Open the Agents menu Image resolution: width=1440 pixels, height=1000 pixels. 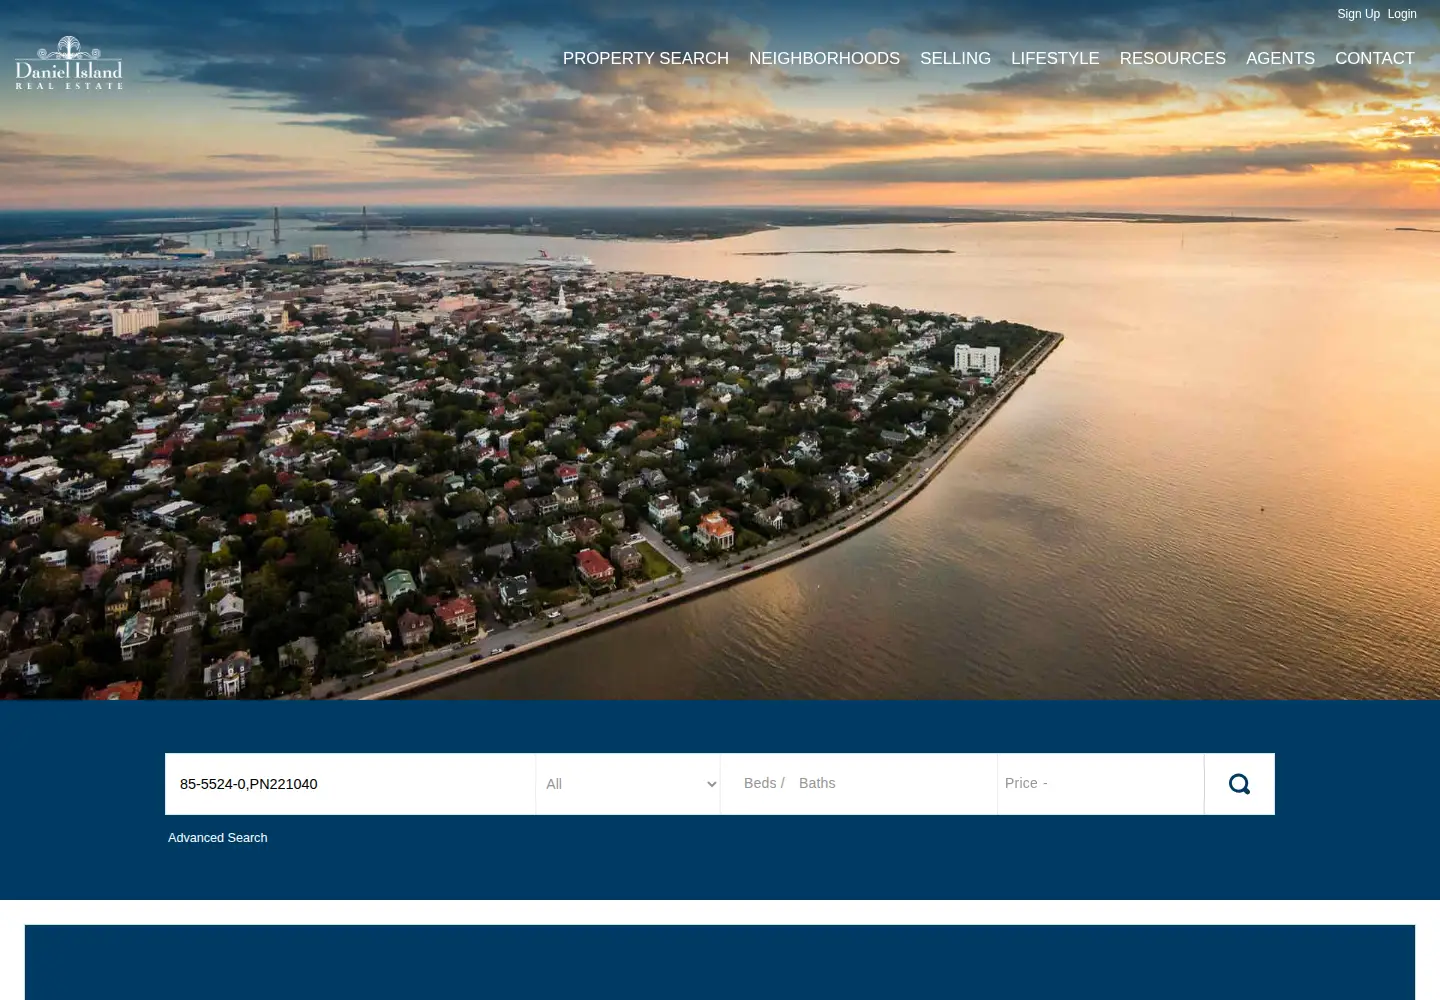pyautogui.click(x=1280, y=59)
